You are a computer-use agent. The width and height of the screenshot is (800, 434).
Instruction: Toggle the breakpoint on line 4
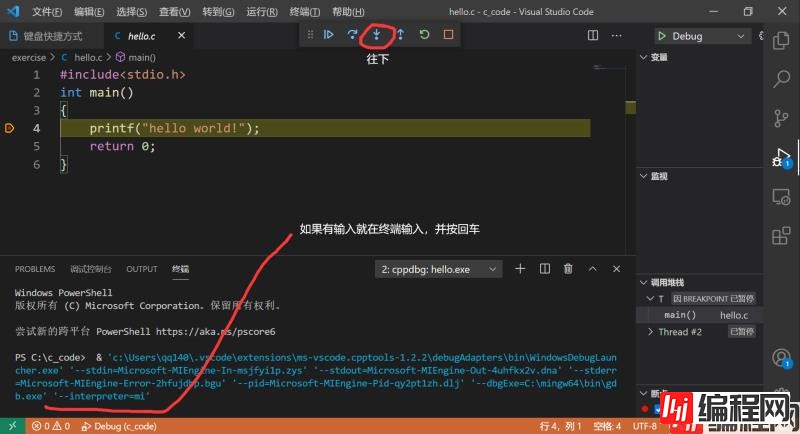point(10,128)
